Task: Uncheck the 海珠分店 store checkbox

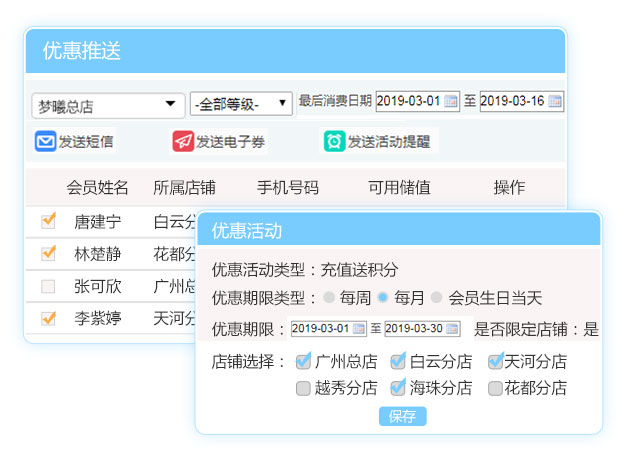Action: pos(398,389)
